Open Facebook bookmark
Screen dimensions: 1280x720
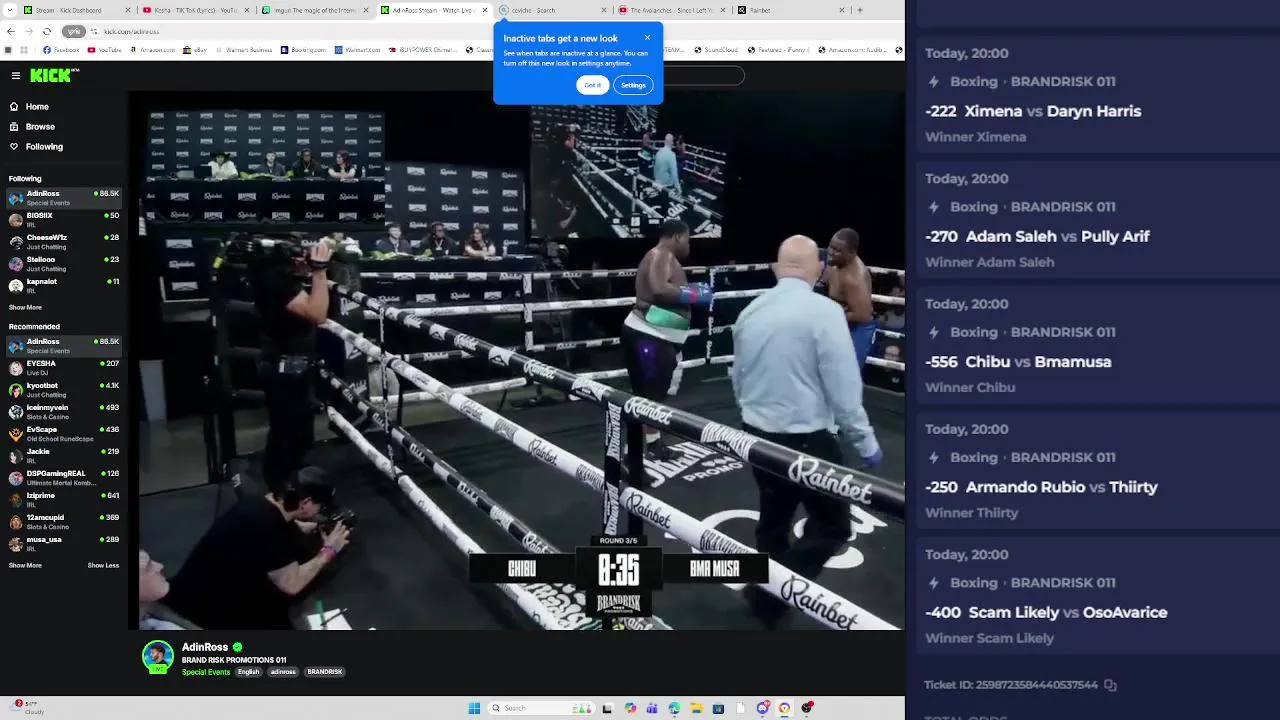coord(61,49)
